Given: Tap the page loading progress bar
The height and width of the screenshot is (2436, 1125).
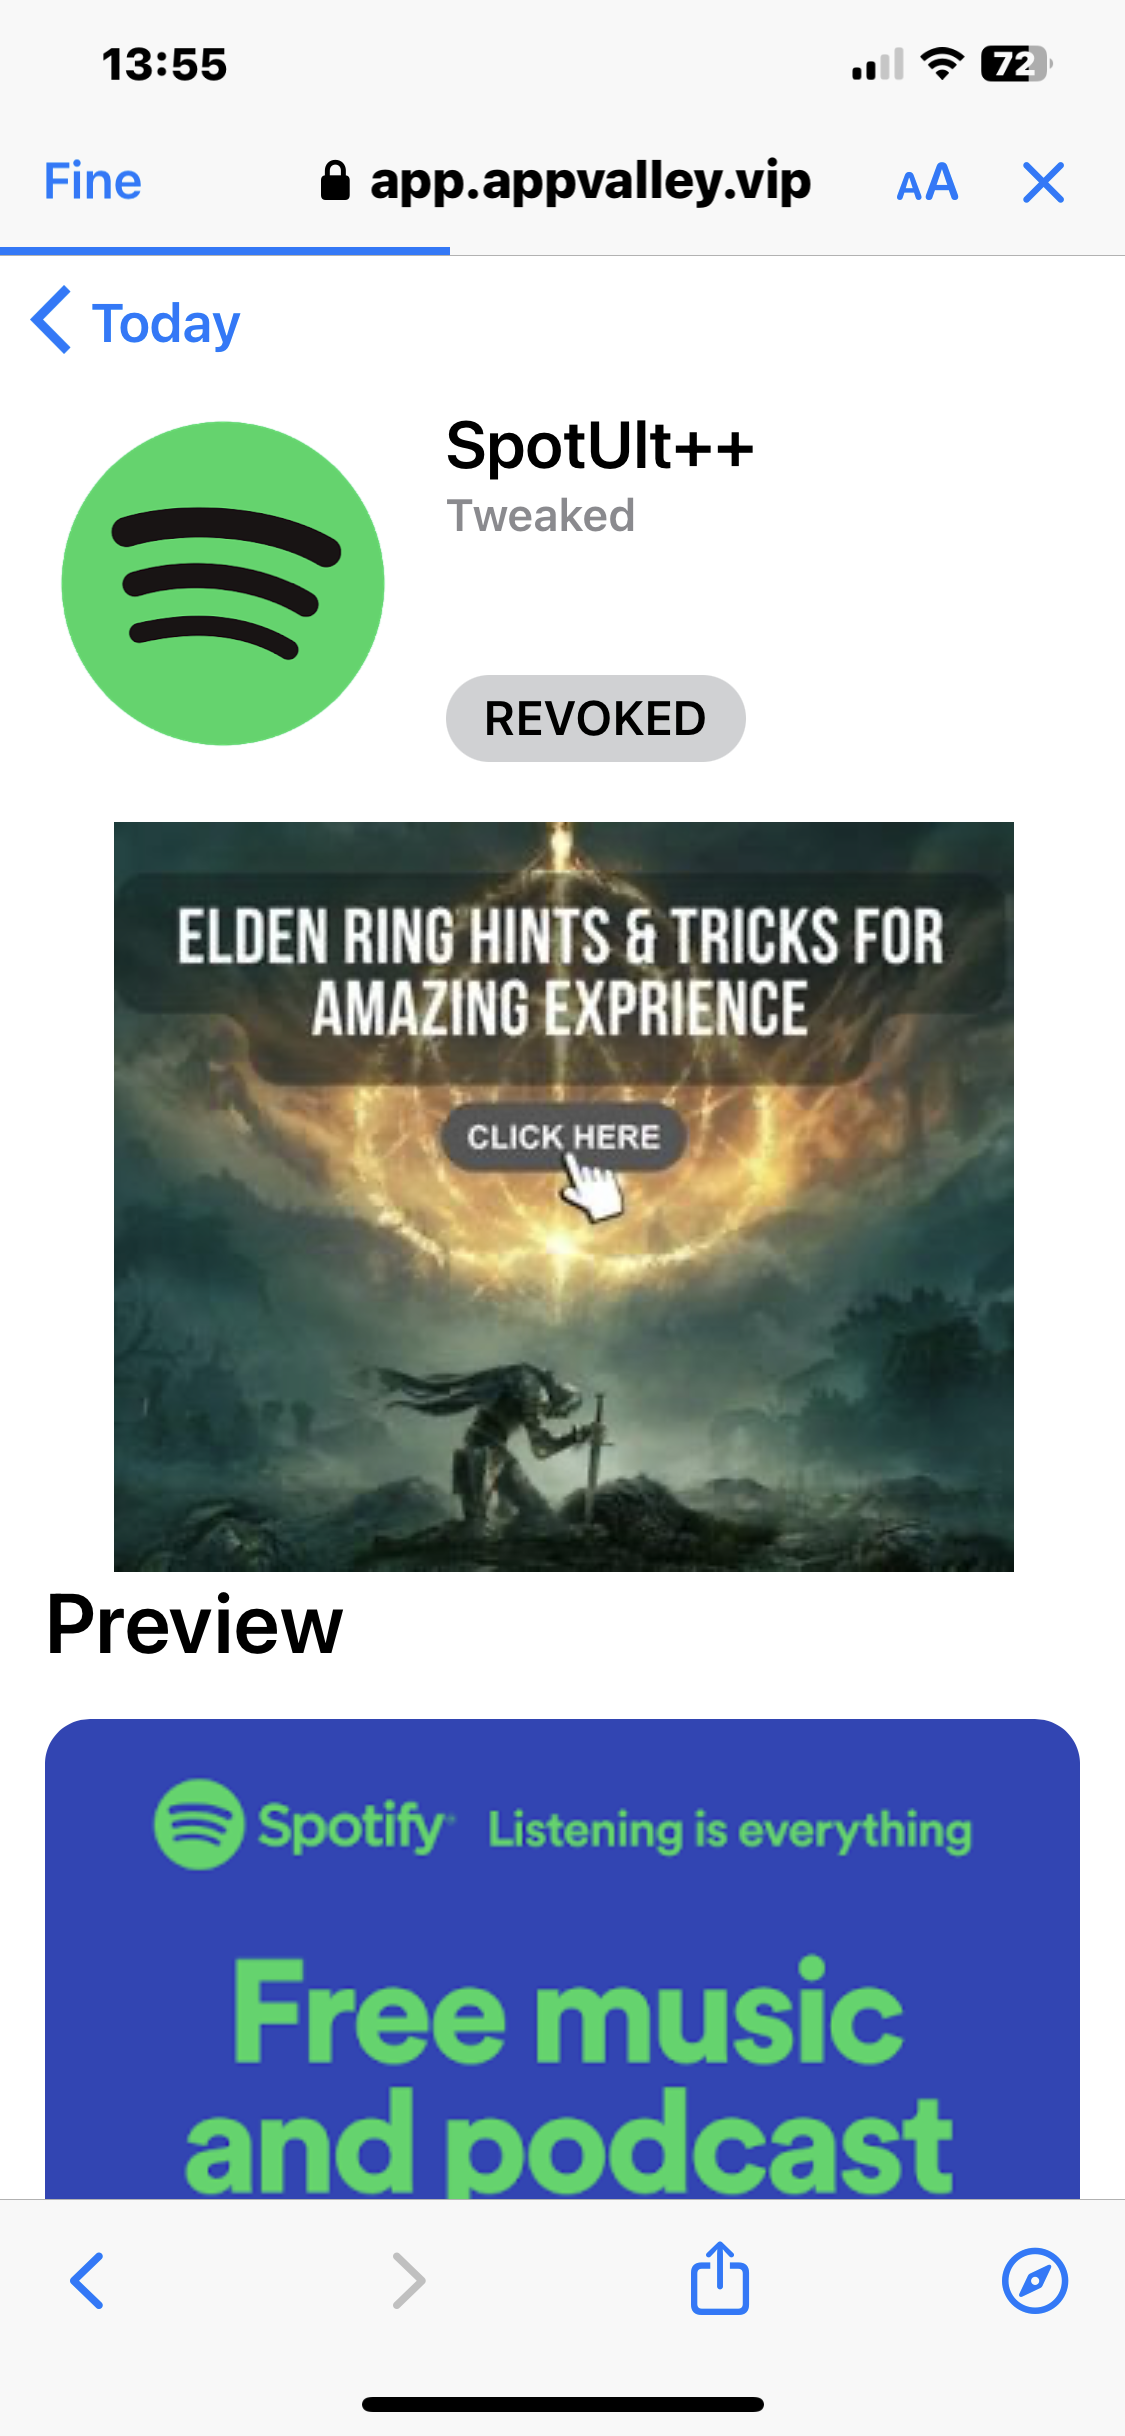Looking at the screenshot, I should point(225,251).
